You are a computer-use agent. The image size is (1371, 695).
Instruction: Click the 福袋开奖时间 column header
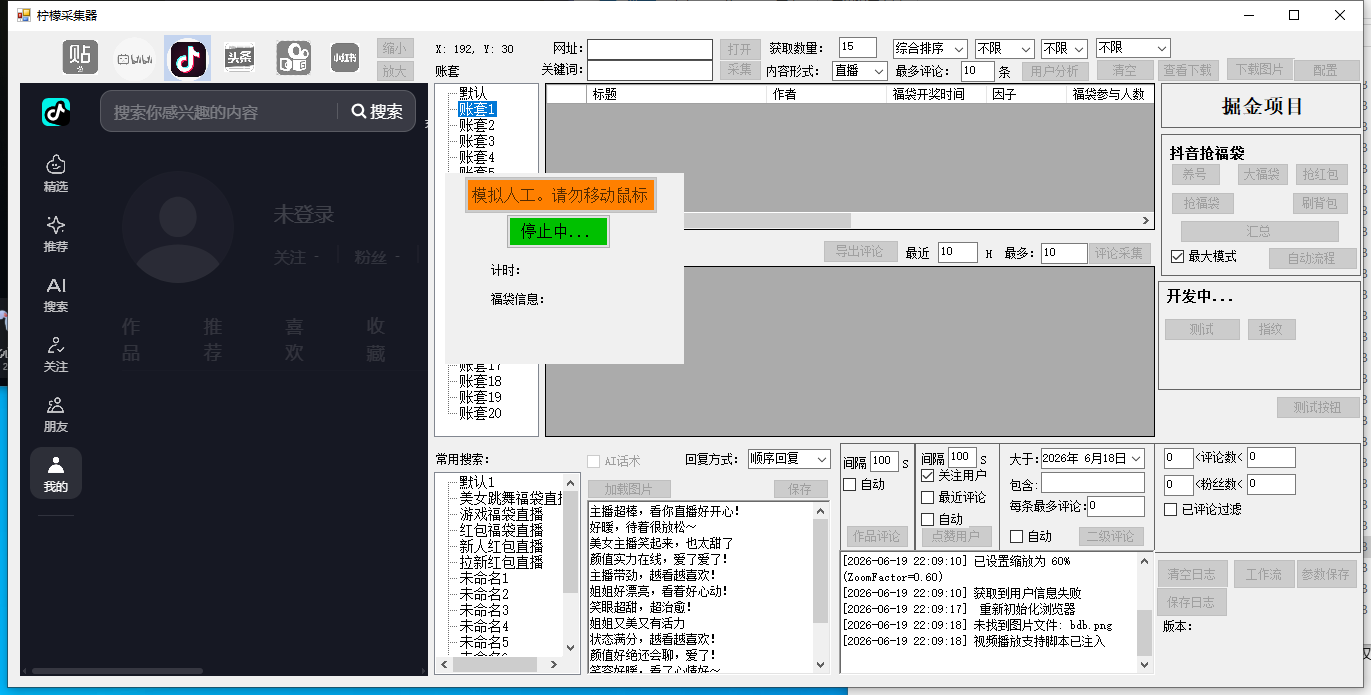[937, 94]
